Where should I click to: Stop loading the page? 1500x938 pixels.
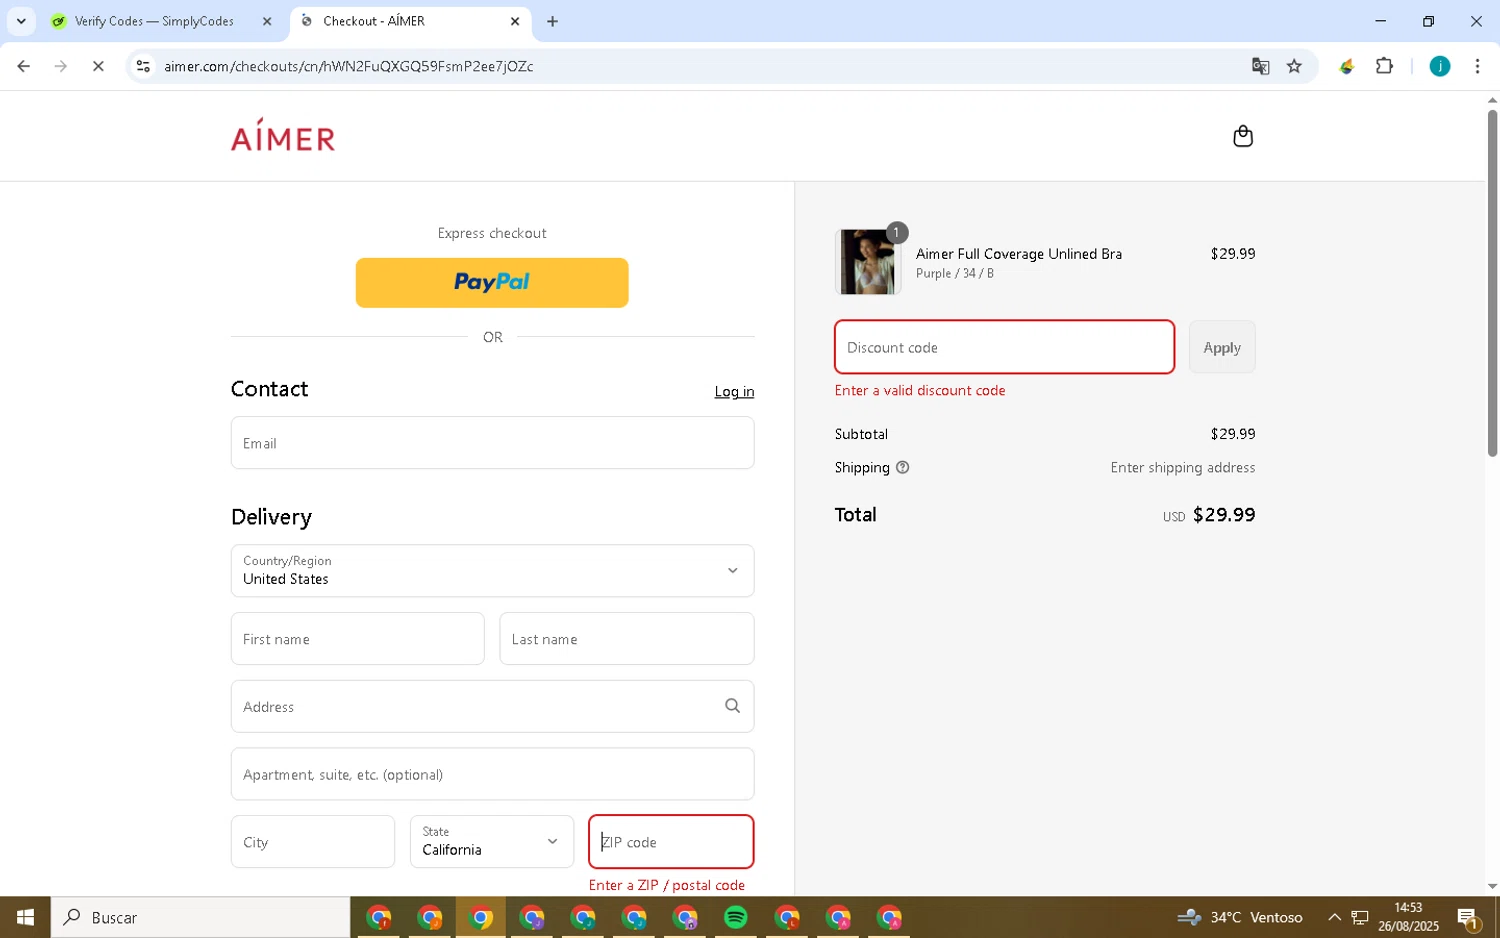(x=98, y=66)
